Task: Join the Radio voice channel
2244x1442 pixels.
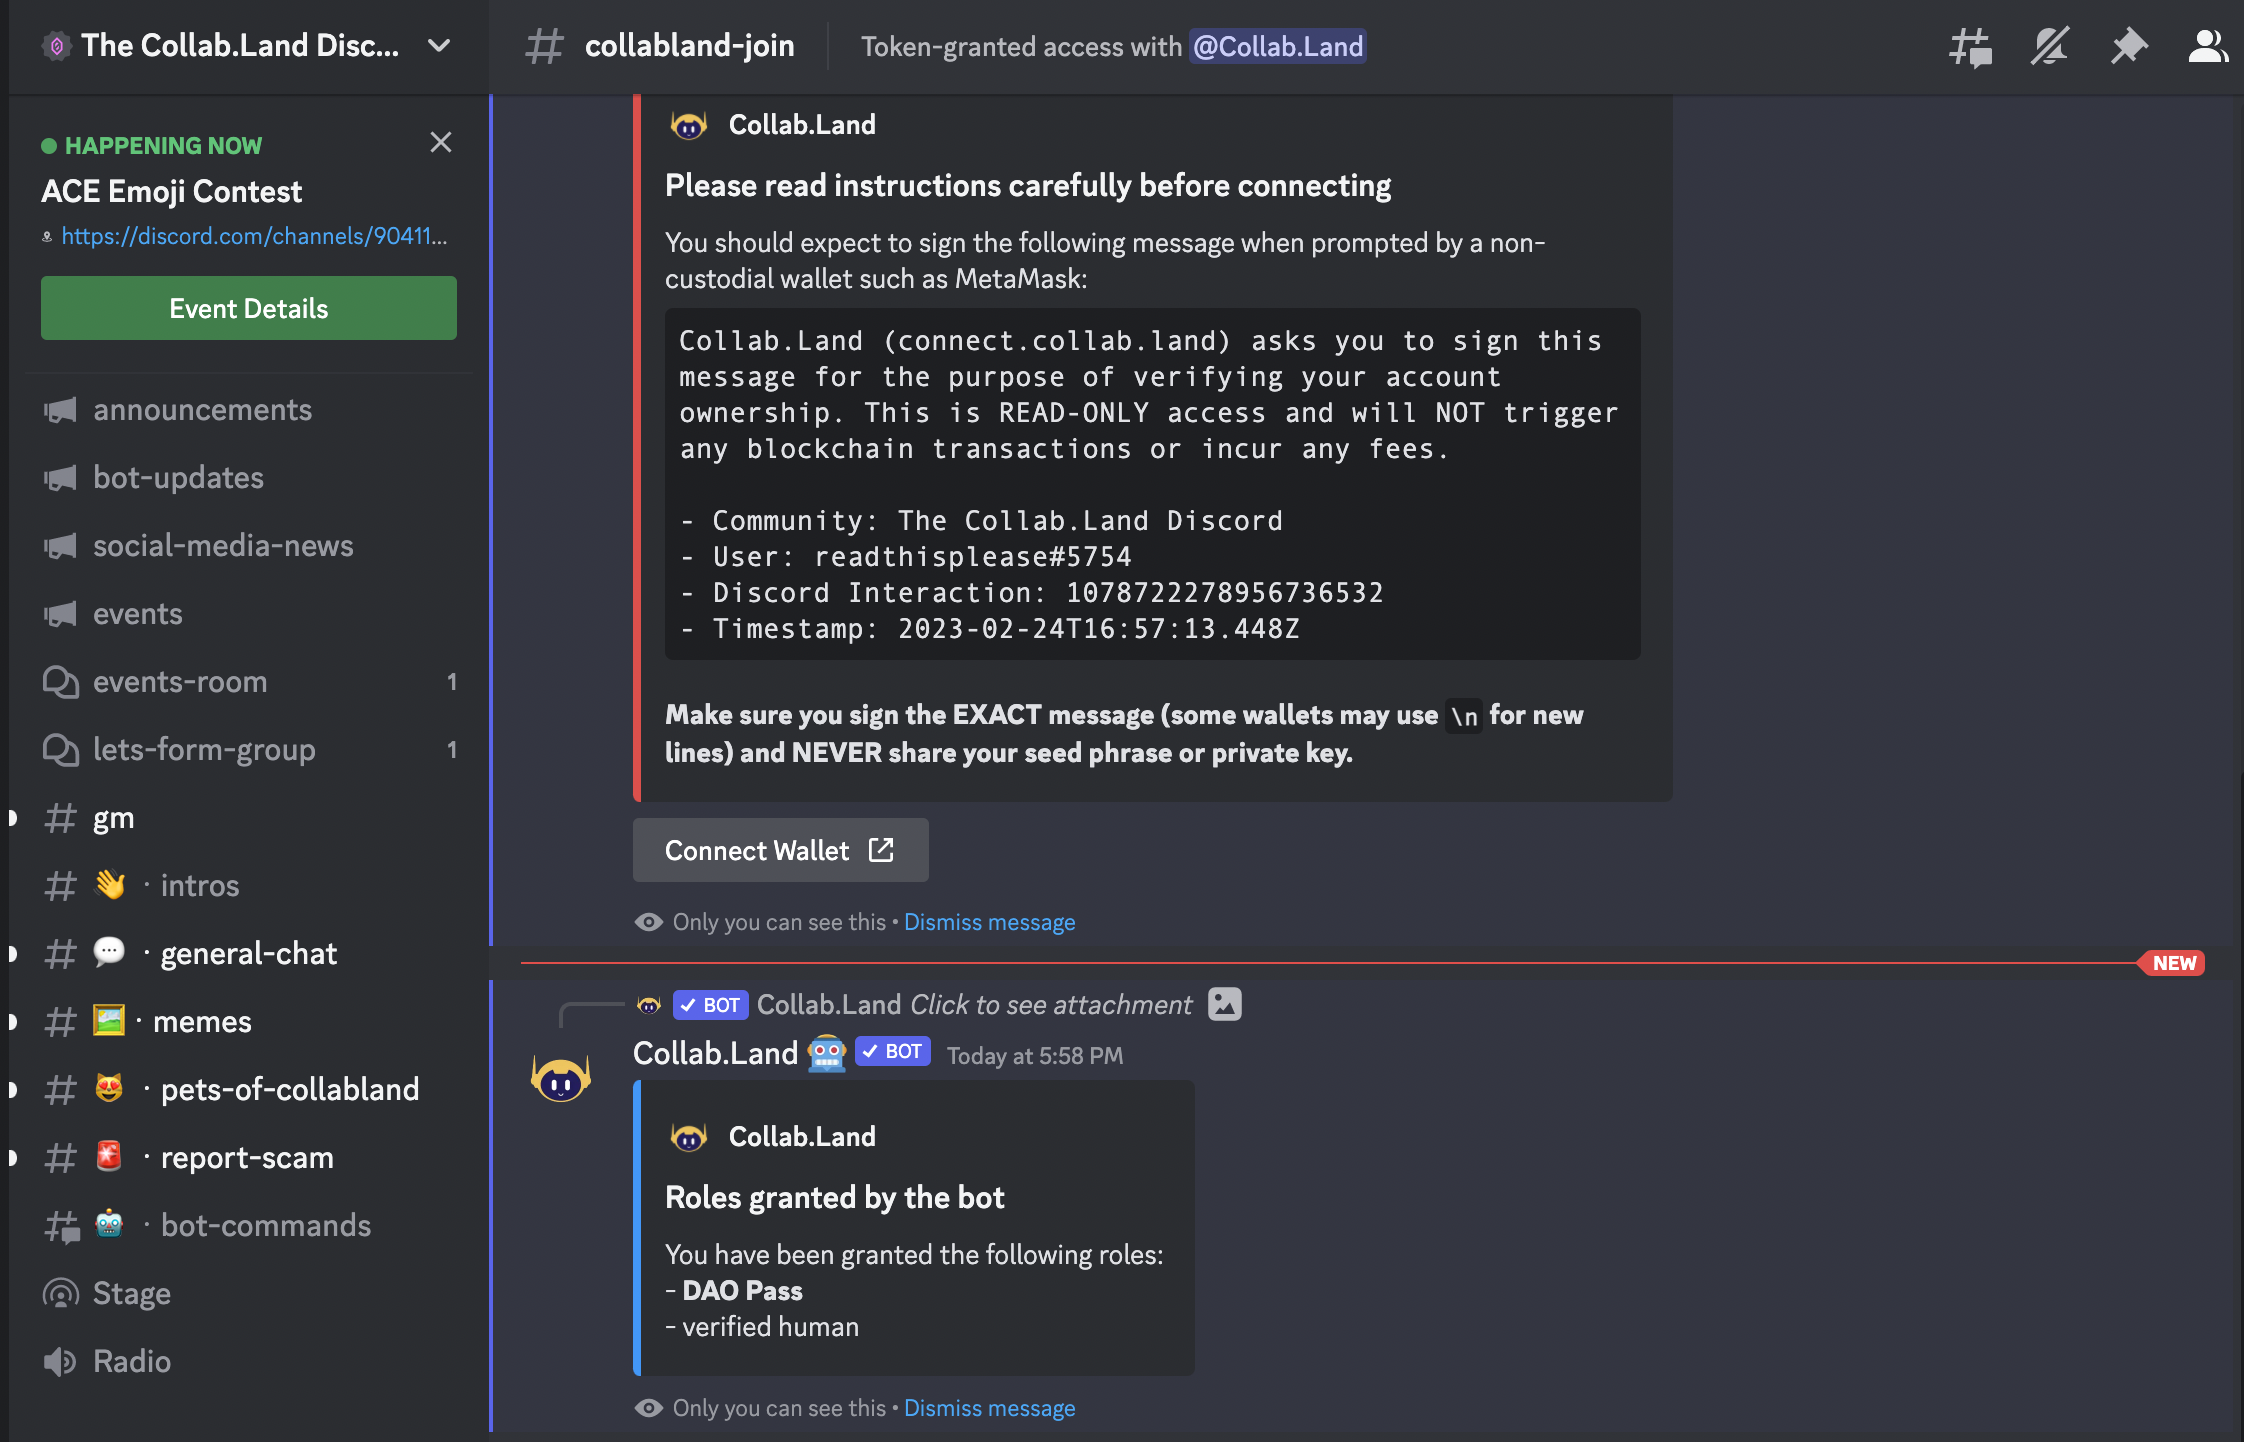Action: (x=249, y=1362)
